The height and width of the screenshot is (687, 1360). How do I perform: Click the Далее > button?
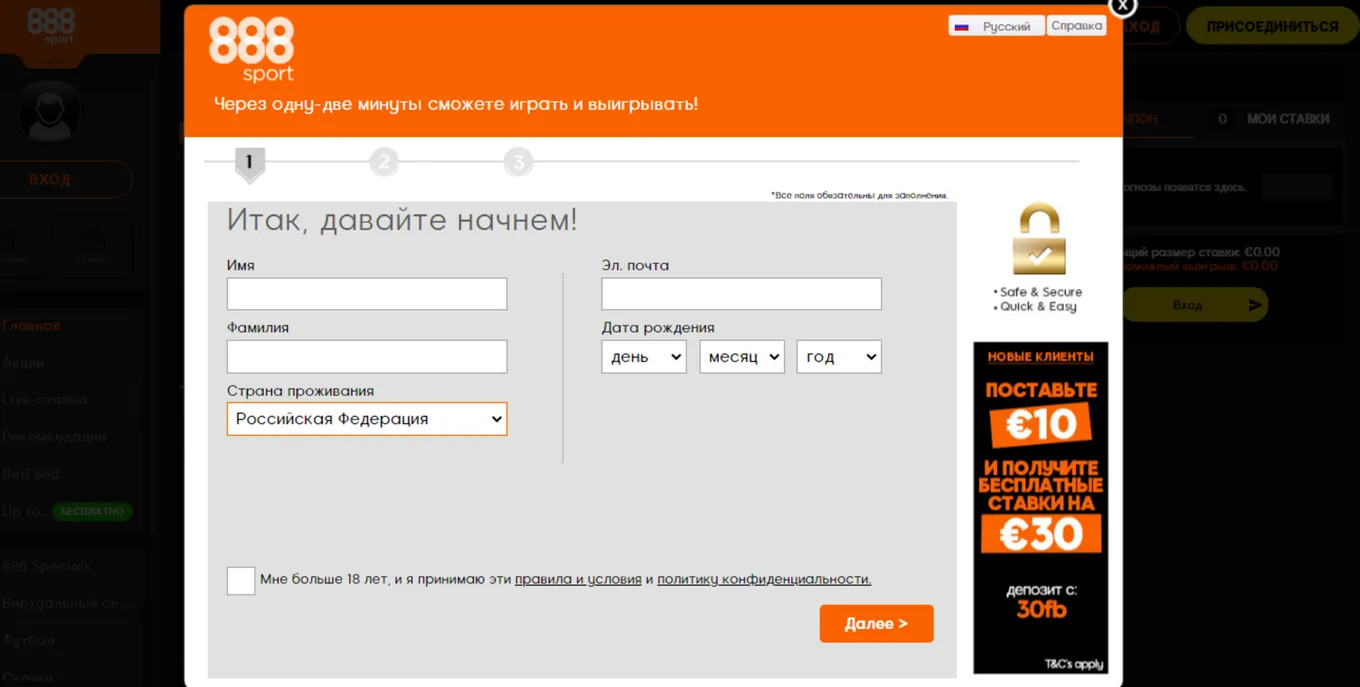[876, 623]
